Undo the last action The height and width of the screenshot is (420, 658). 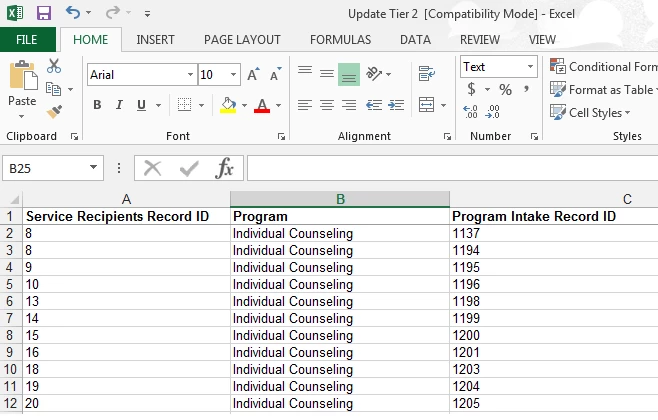point(73,13)
